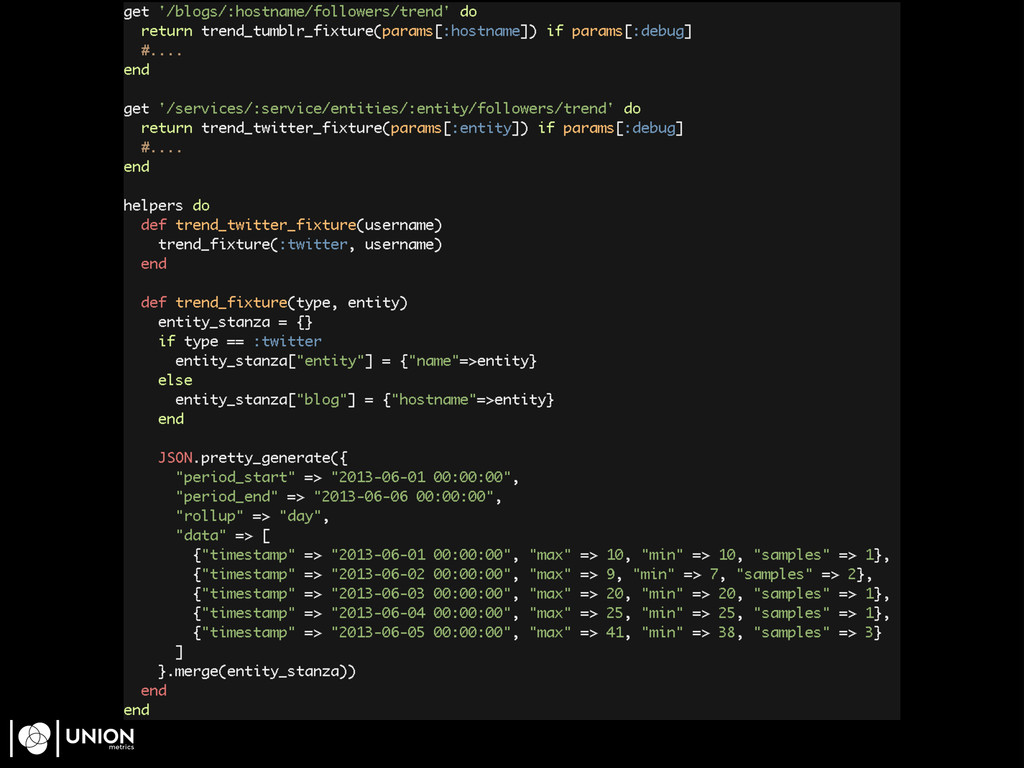Click the "data" => [ line
This screenshot has height=768, width=1024.
(223, 536)
